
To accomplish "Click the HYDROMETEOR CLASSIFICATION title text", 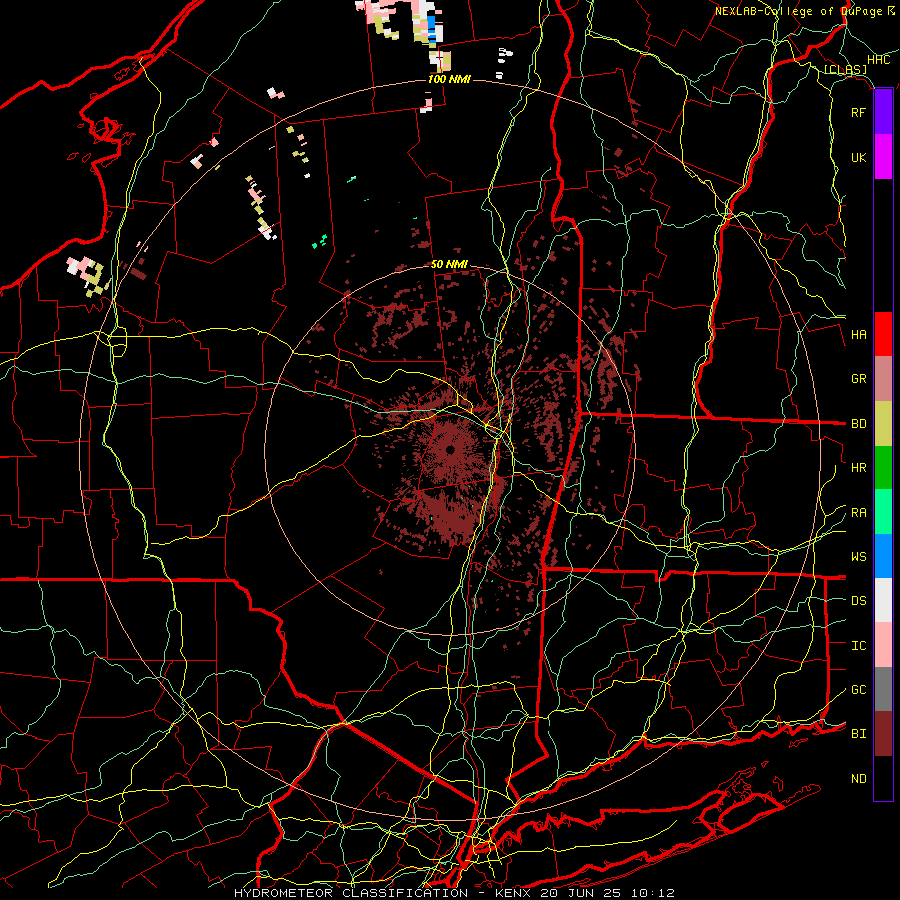I will pyautogui.click(x=351, y=893).
